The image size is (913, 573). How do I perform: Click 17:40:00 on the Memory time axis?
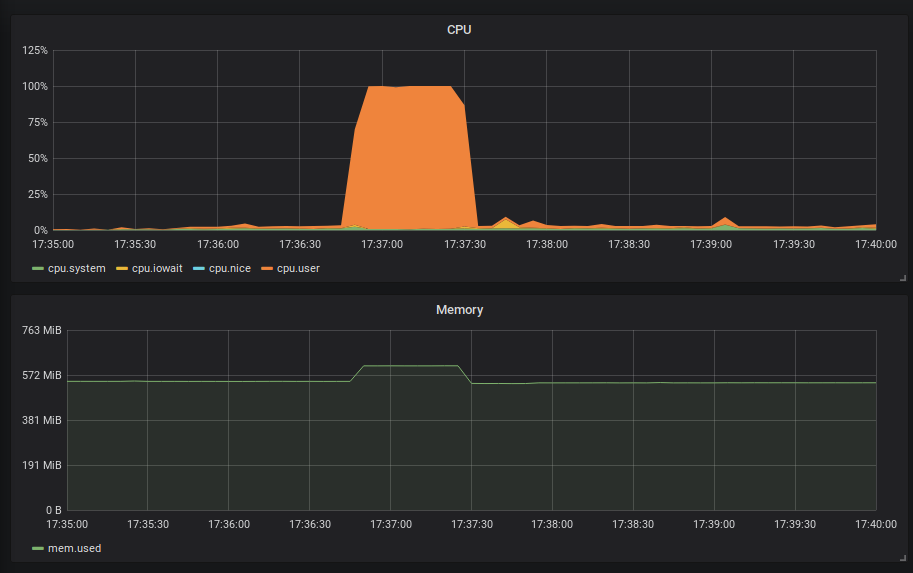point(876,525)
